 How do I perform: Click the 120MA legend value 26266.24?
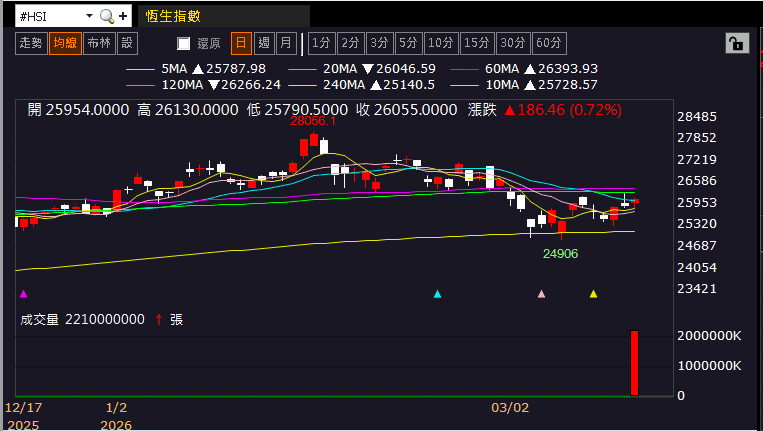pos(251,85)
